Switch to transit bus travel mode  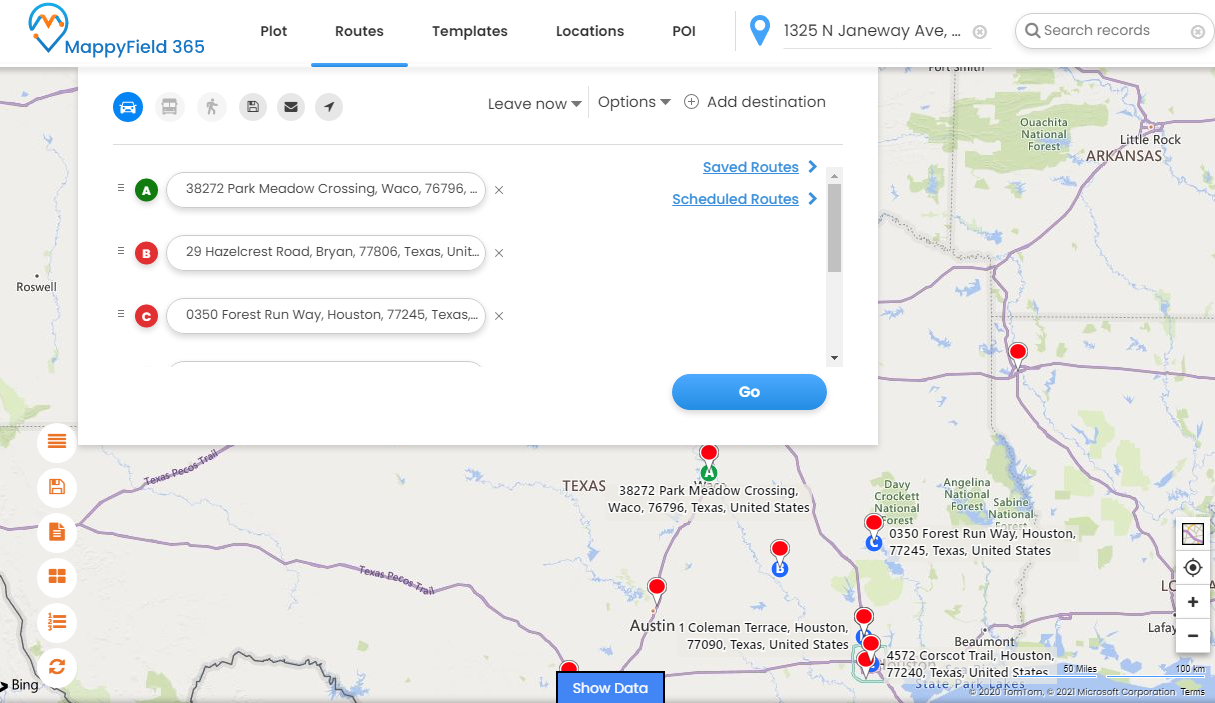click(169, 106)
